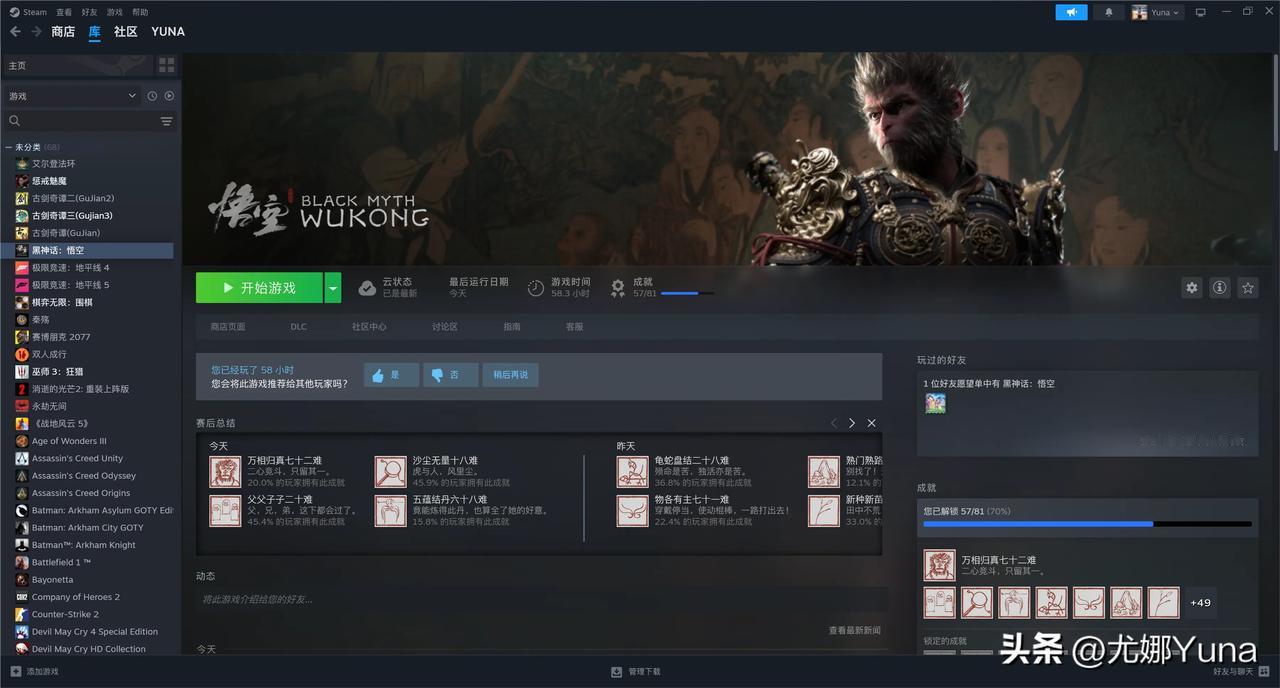Open advanced filter options icon
The height and width of the screenshot is (688, 1280).
point(166,121)
